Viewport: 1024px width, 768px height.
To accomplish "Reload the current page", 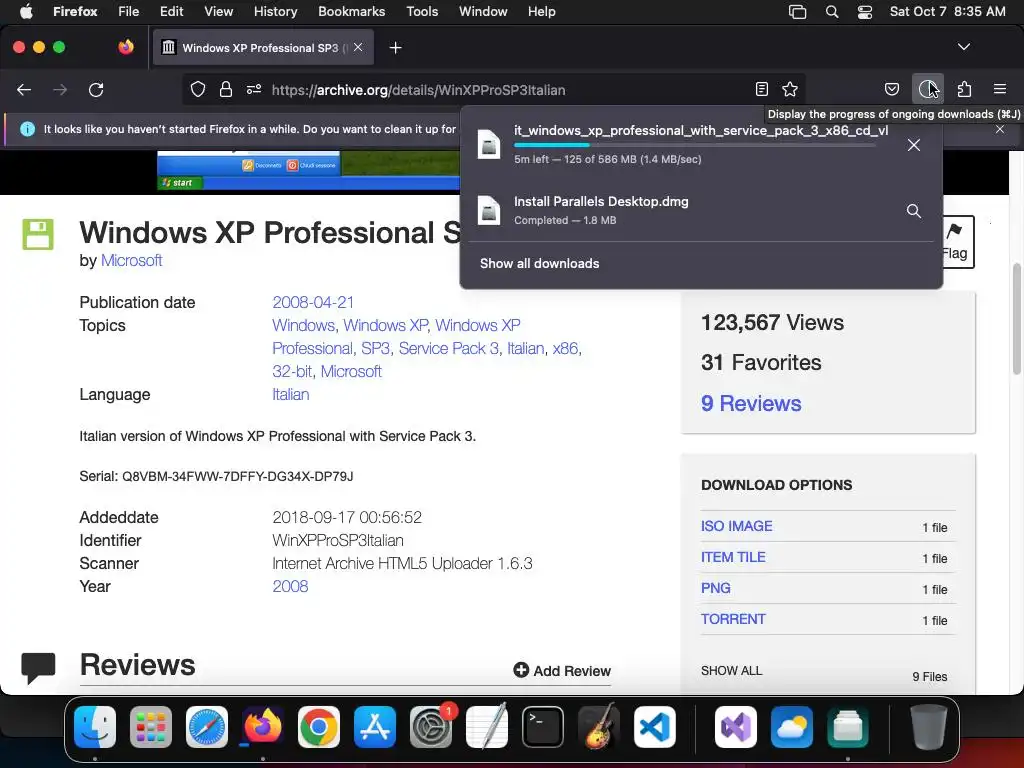I will 96,90.
